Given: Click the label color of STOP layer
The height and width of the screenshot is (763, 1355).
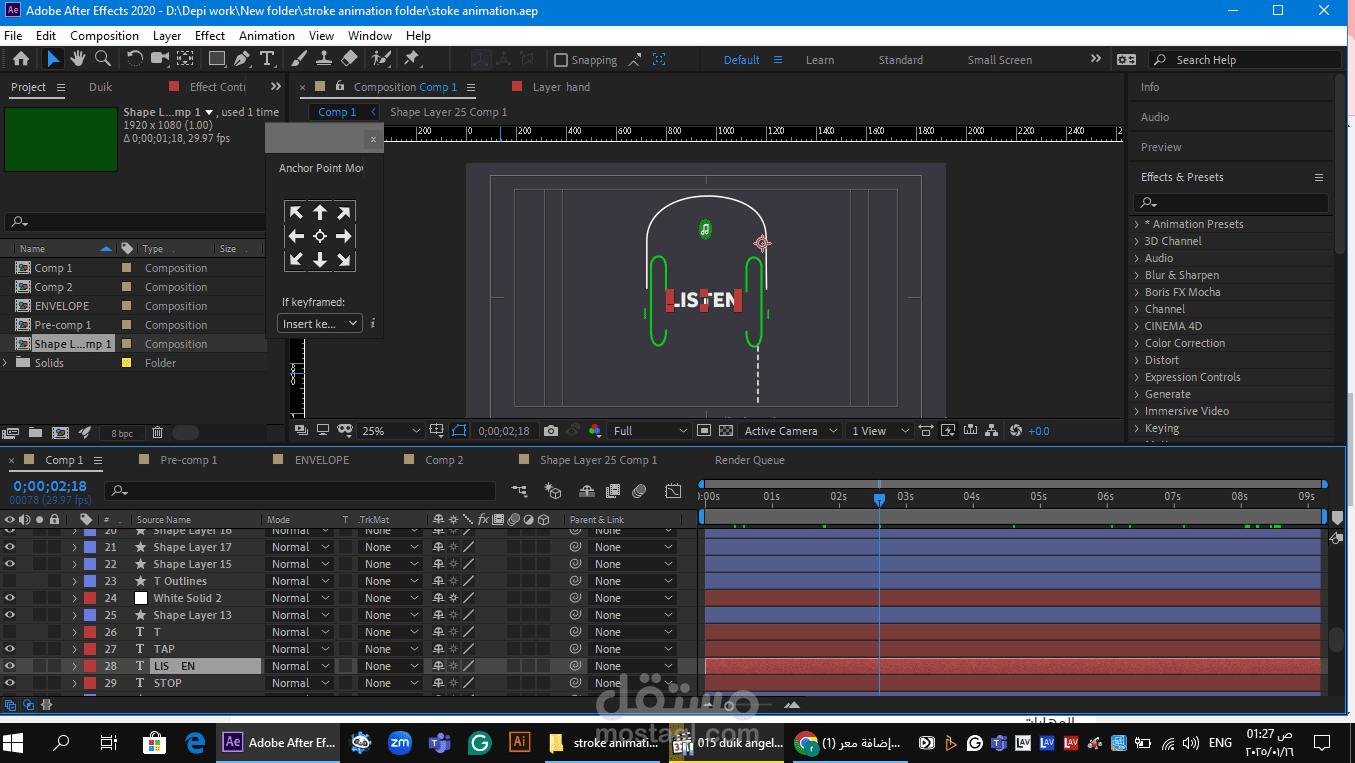Looking at the screenshot, I should 90,683.
